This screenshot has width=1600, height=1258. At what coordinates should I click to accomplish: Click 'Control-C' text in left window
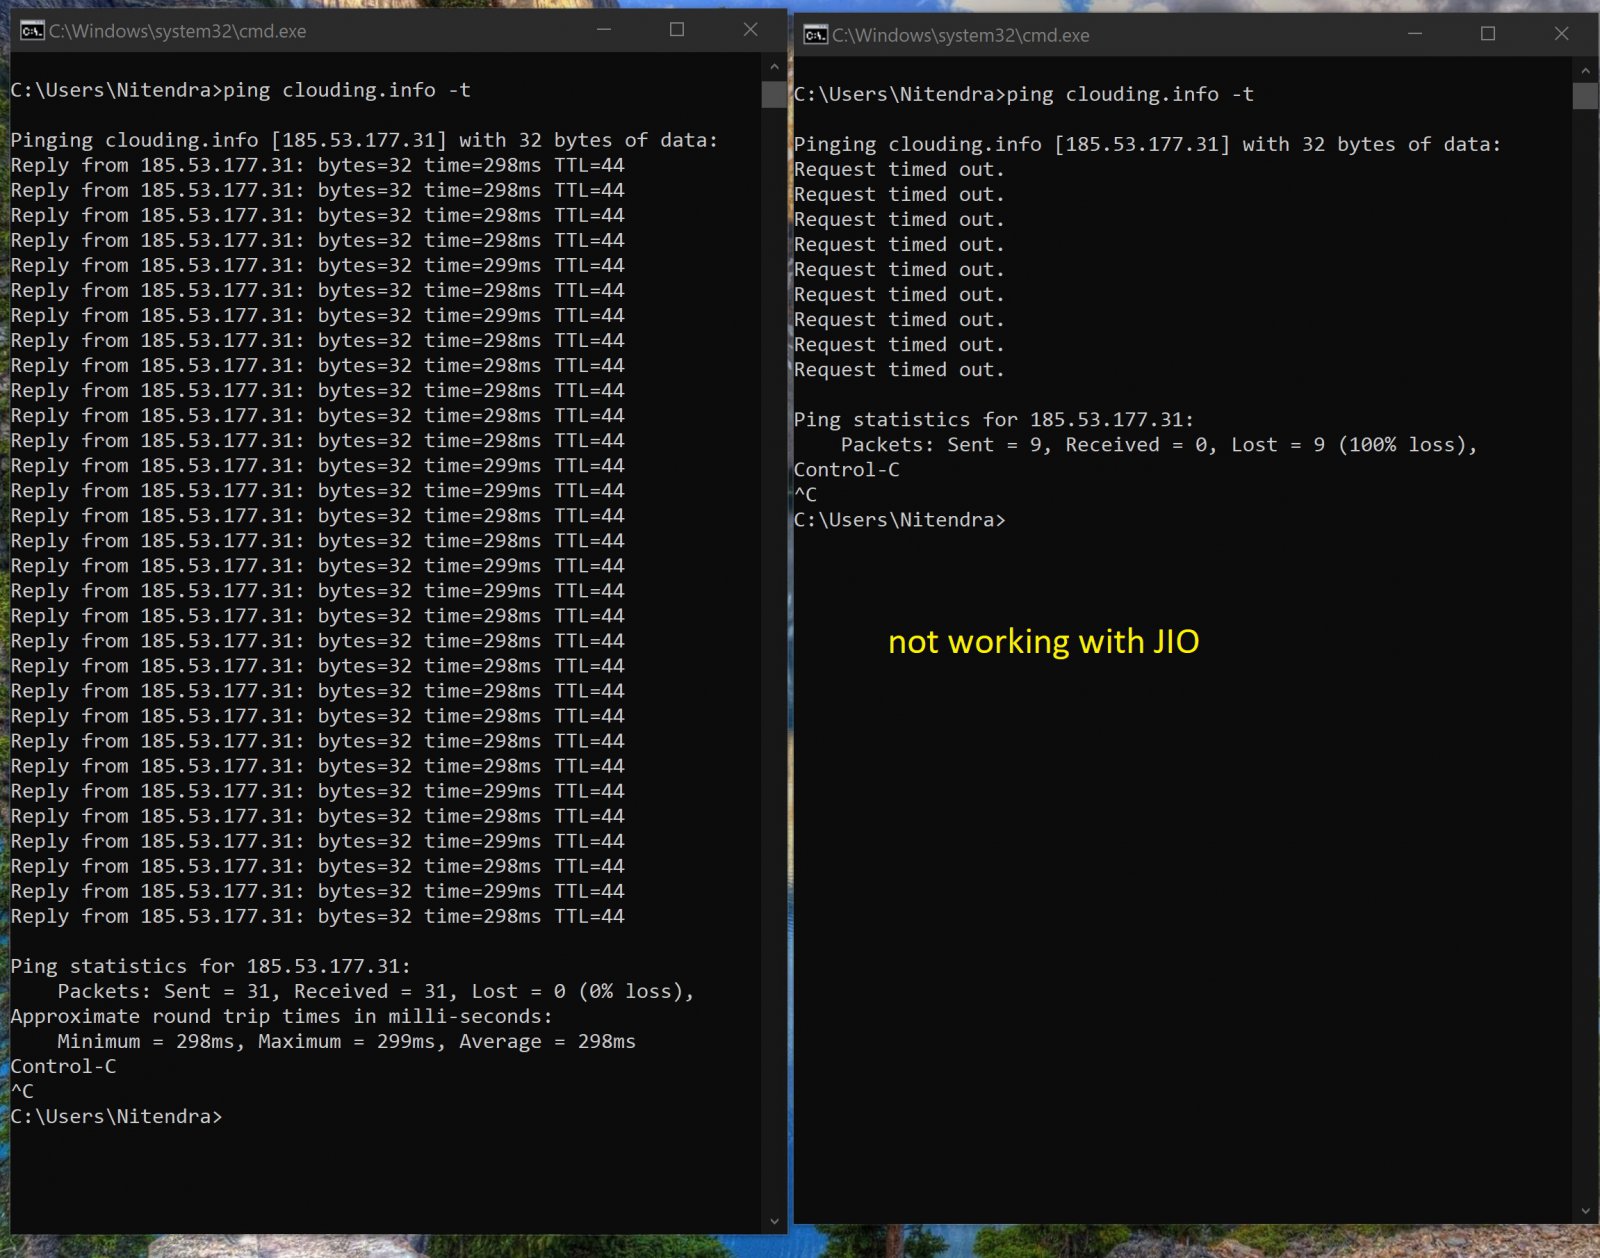tap(63, 1066)
